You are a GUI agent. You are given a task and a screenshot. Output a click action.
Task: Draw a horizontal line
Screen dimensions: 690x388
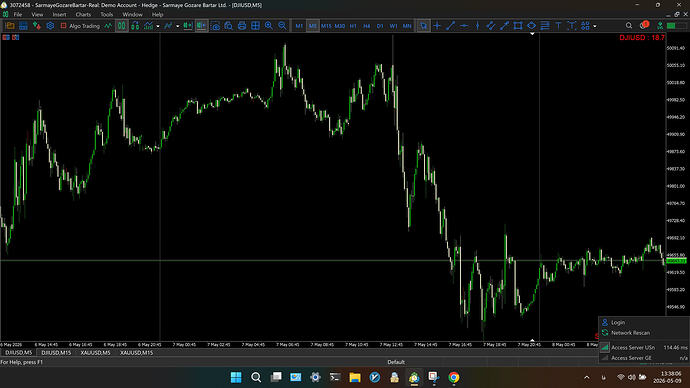(464, 26)
